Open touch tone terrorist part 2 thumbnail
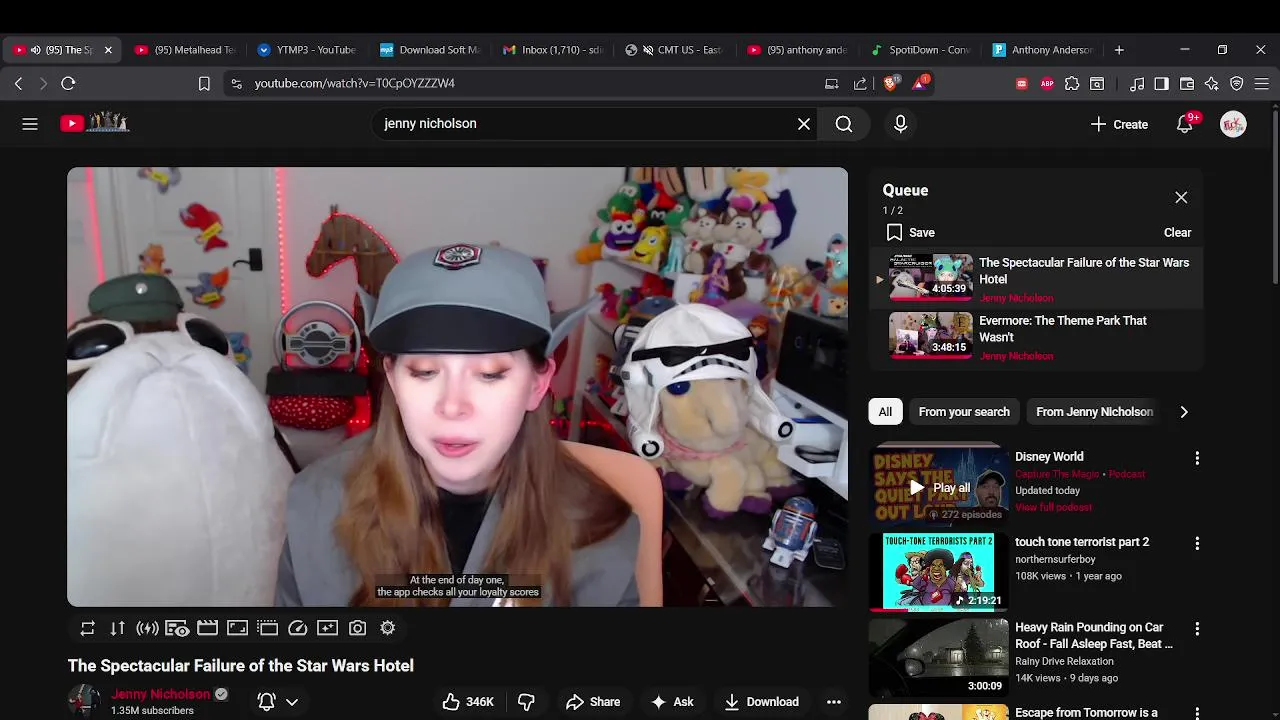This screenshot has height=720, width=1280. point(938,571)
